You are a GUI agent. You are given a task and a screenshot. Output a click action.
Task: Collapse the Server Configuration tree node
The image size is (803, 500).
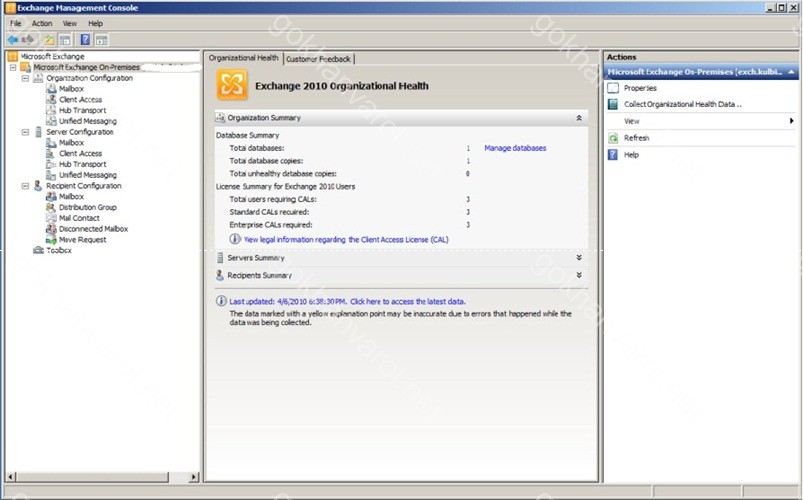[x=25, y=132]
